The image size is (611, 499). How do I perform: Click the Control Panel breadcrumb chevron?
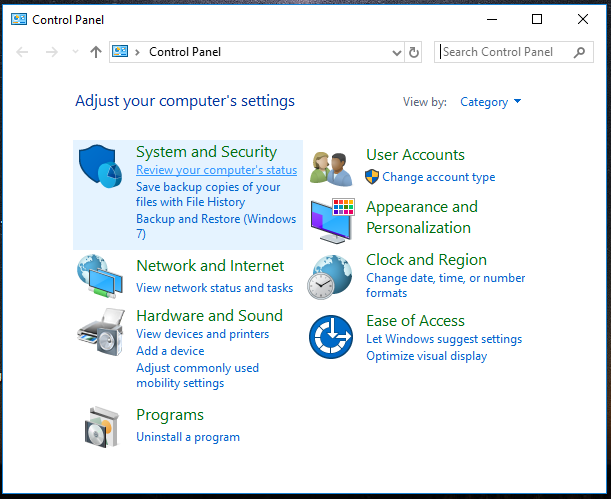coord(137,52)
